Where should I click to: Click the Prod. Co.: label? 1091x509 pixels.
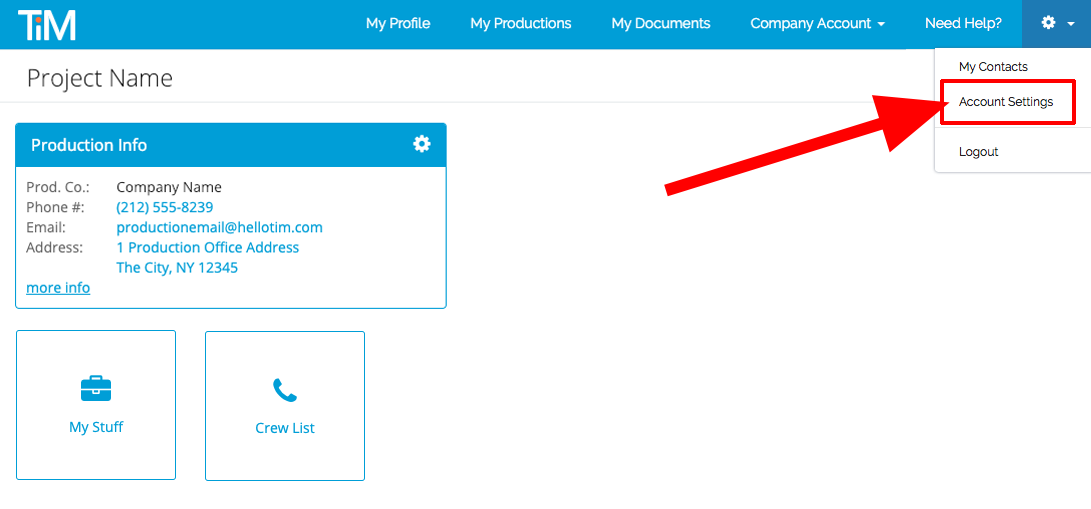click(x=58, y=187)
